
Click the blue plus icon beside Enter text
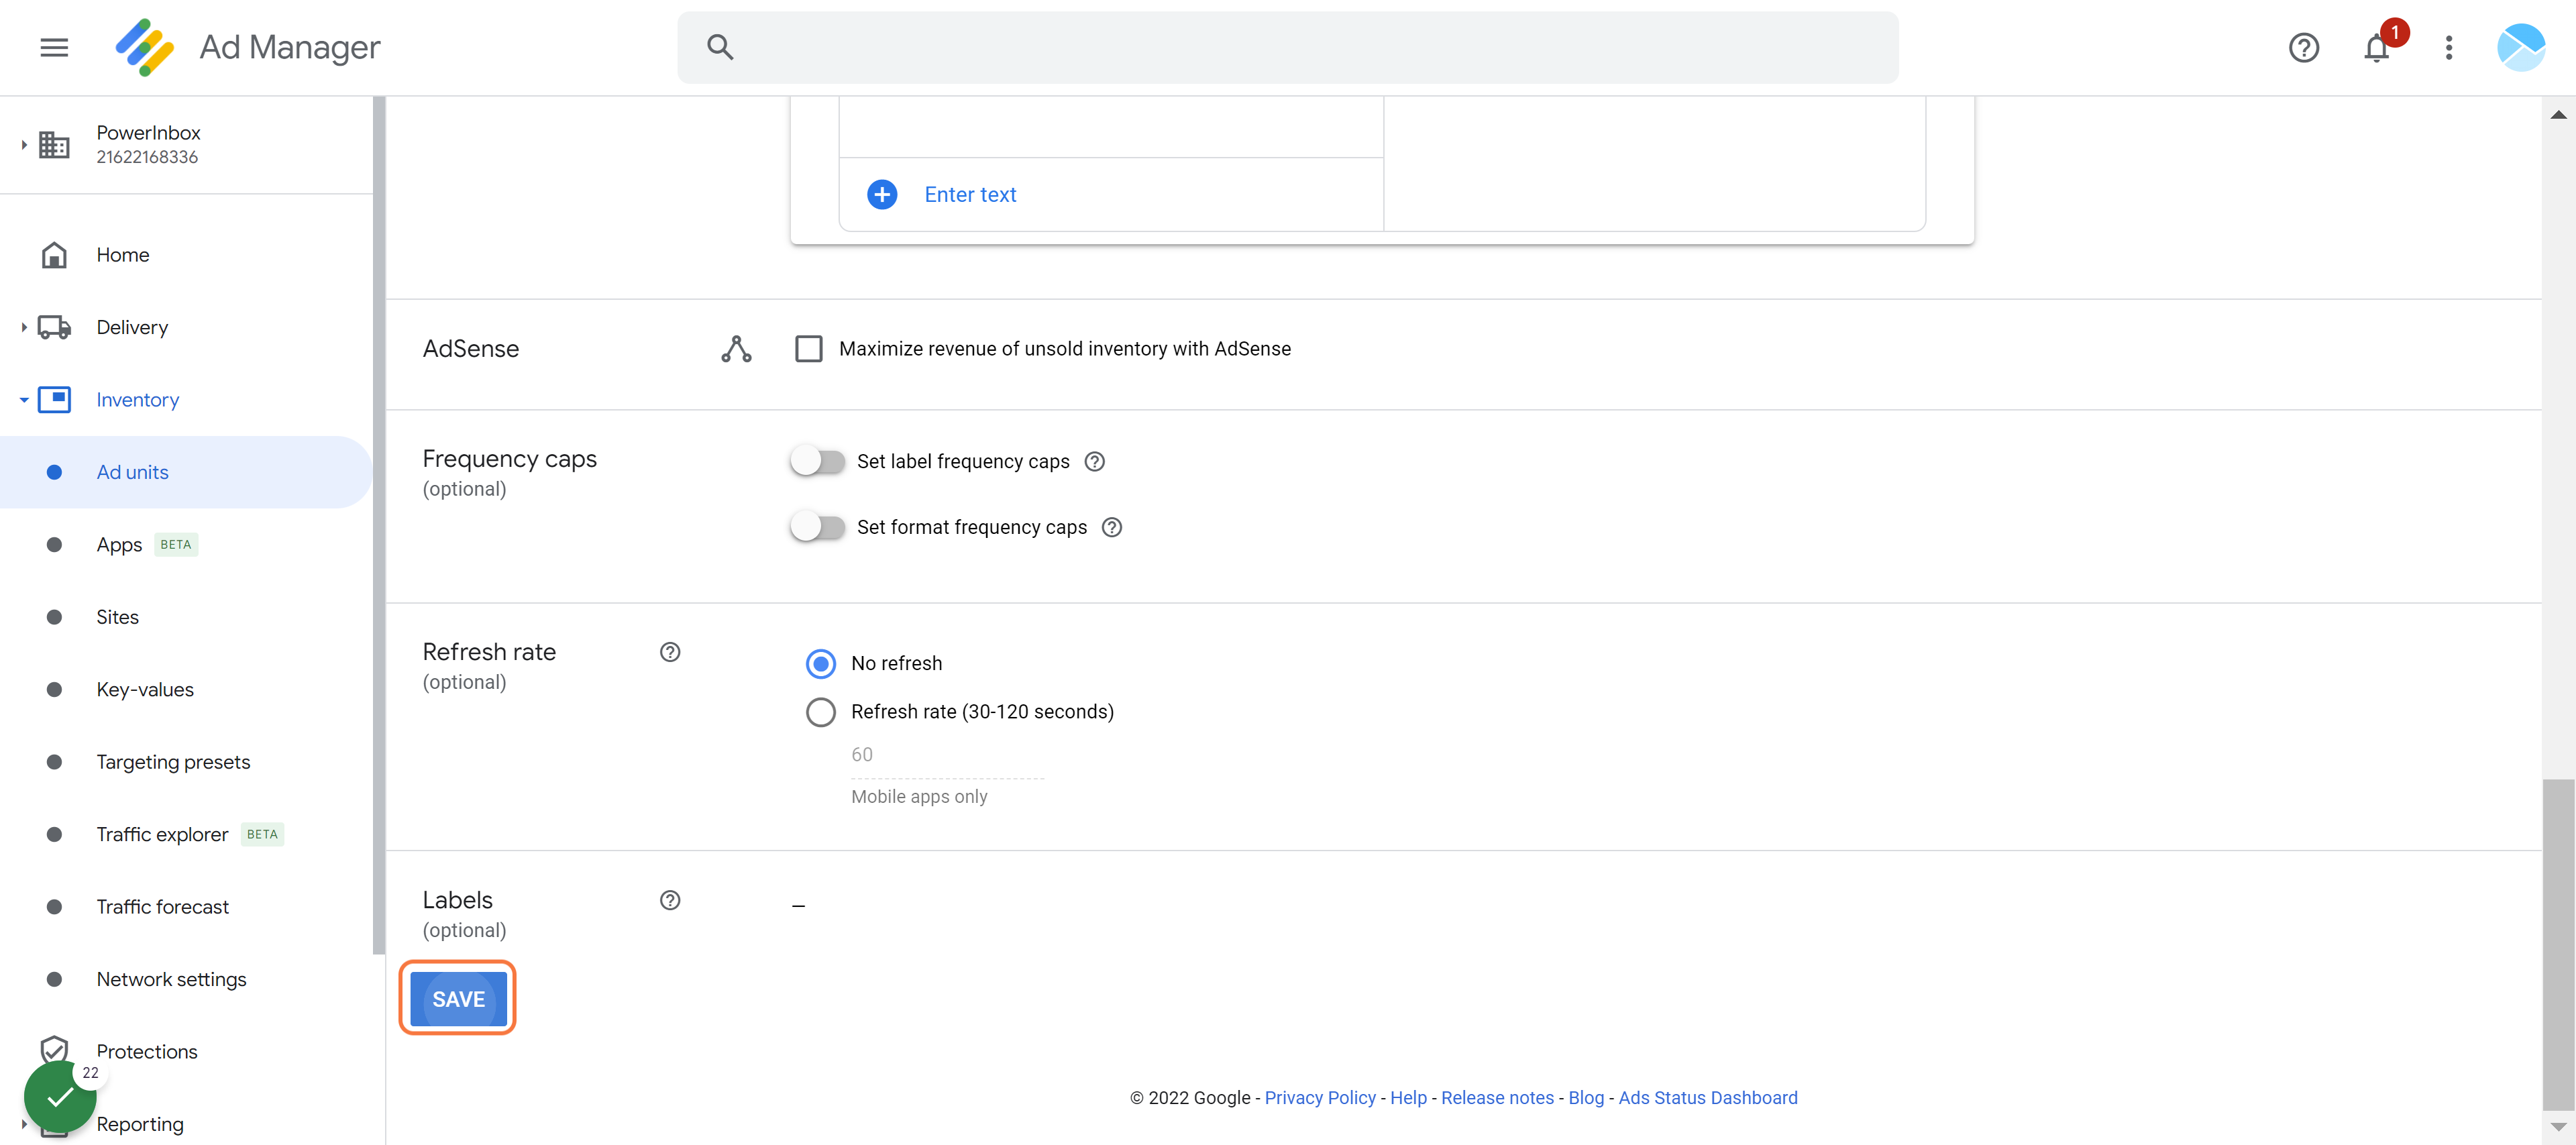[882, 194]
